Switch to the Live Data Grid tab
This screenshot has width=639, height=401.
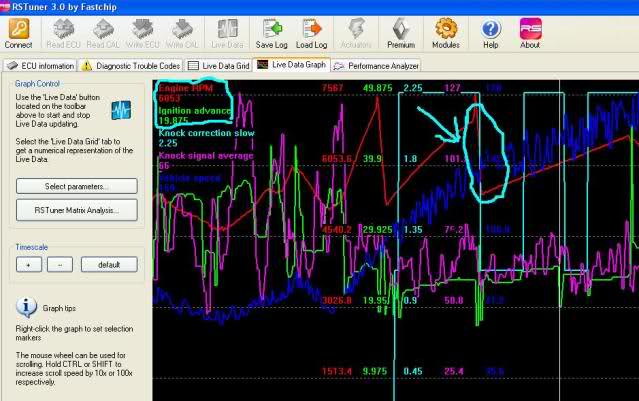pos(218,66)
